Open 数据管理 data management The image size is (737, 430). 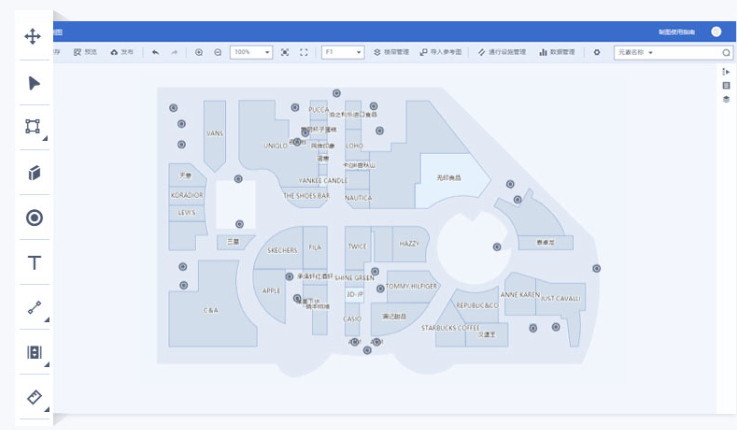point(557,52)
